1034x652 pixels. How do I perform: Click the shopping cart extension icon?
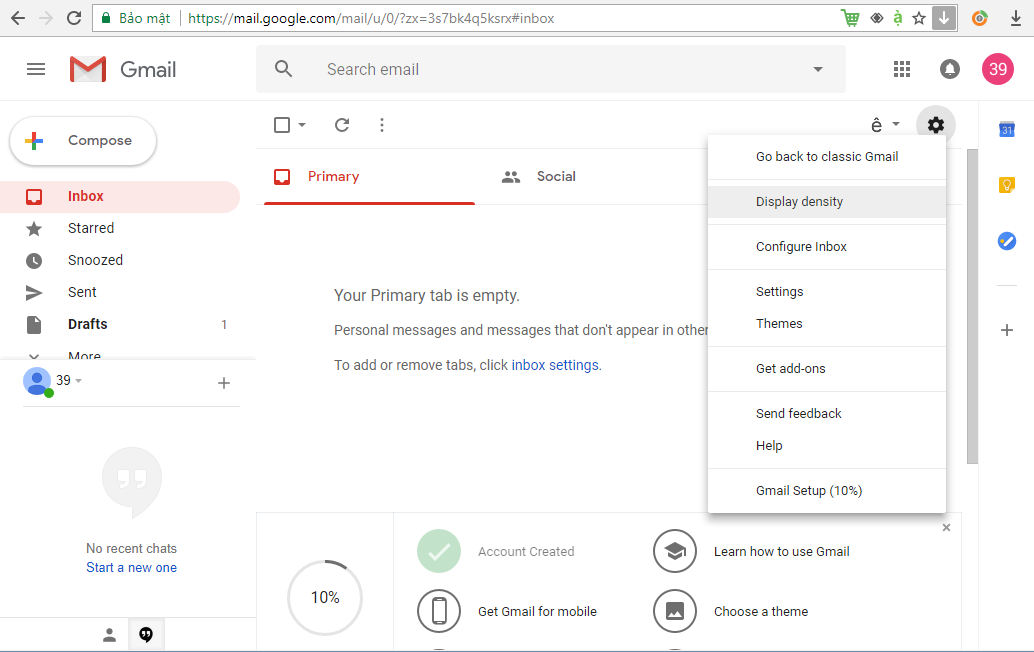click(850, 18)
